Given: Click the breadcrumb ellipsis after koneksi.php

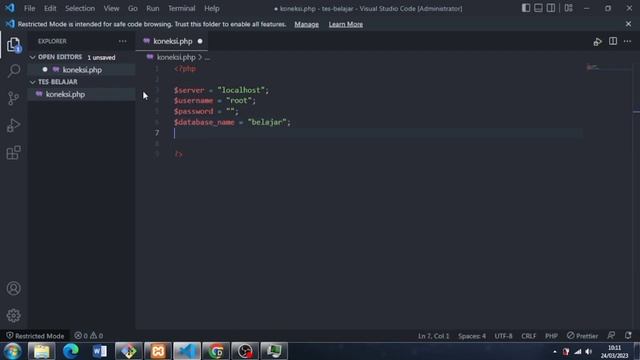Looking at the screenshot, I should pyautogui.click(x=207, y=58).
